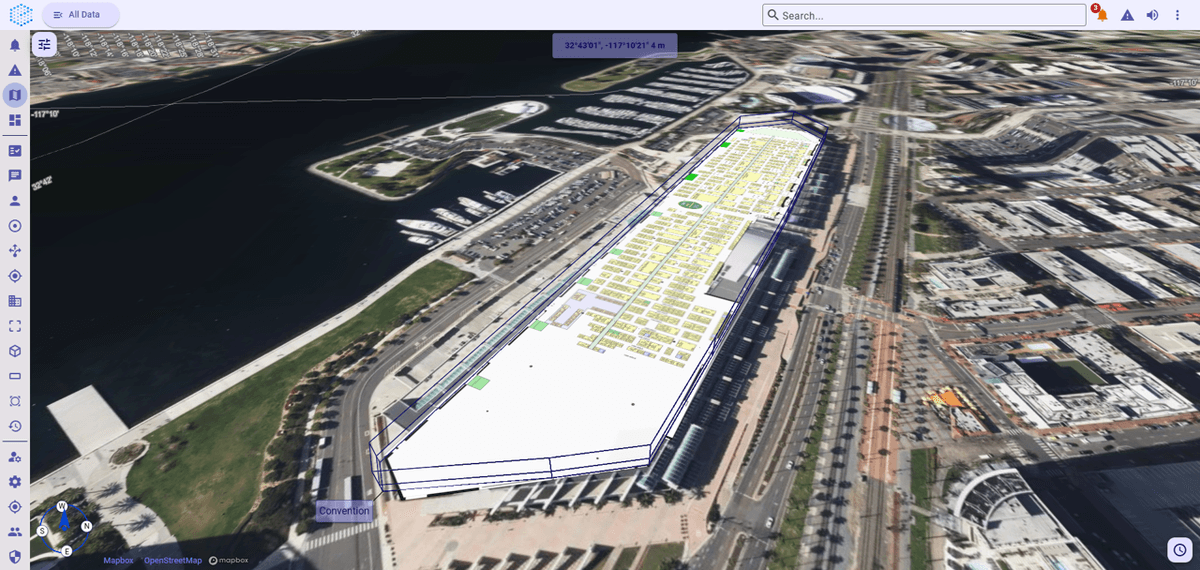
Task: Click the security shield icon in sidebar
Action: click(x=15, y=556)
